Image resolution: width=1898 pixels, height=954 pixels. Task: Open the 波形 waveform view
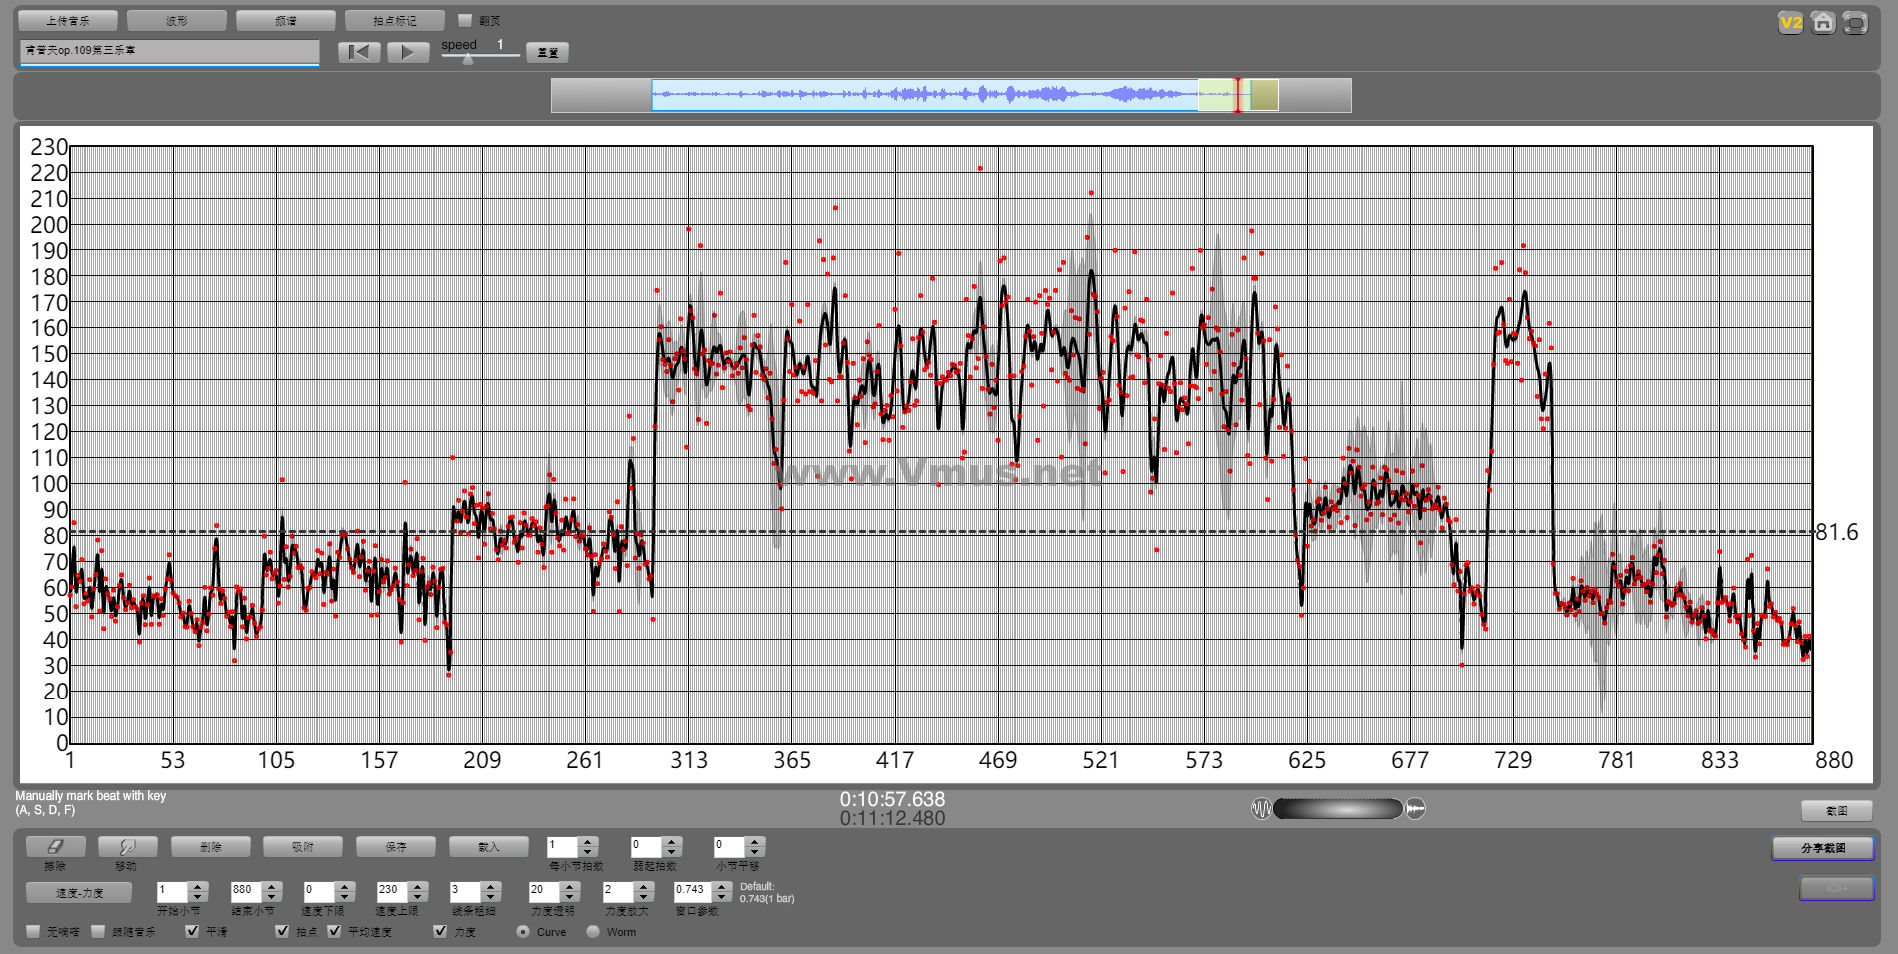click(177, 21)
